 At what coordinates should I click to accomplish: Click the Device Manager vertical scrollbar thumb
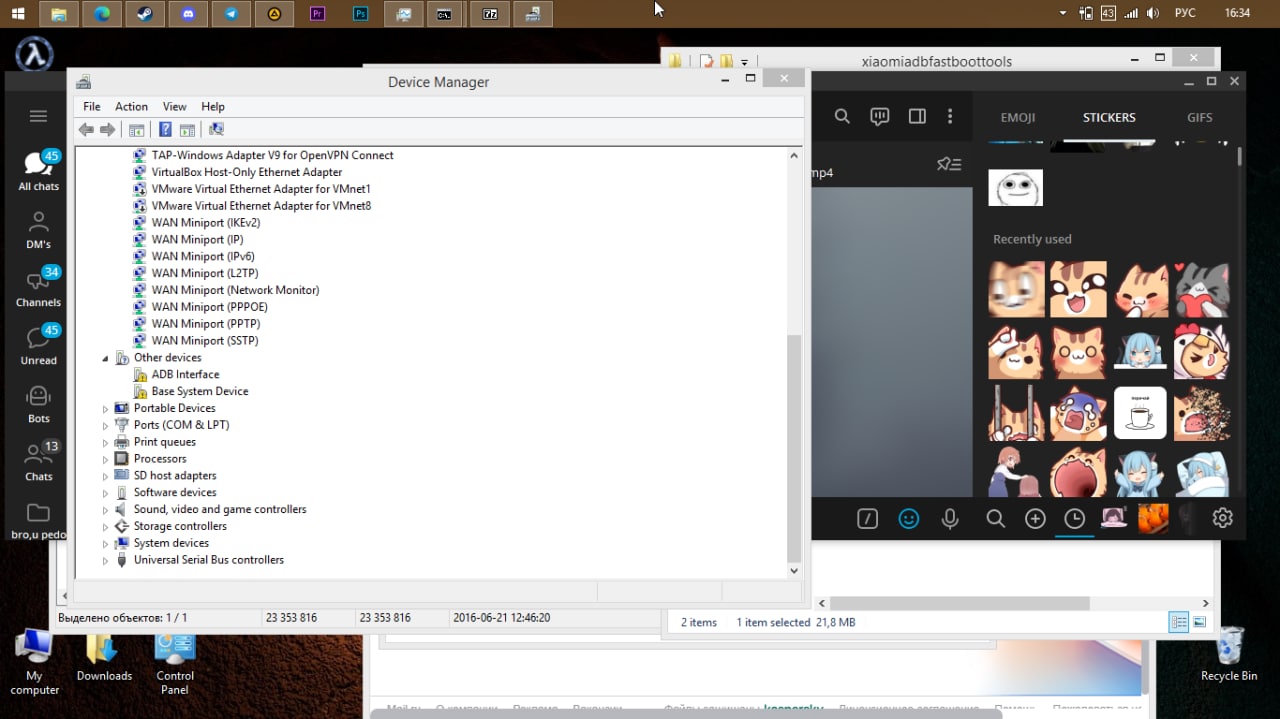tap(794, 448)
